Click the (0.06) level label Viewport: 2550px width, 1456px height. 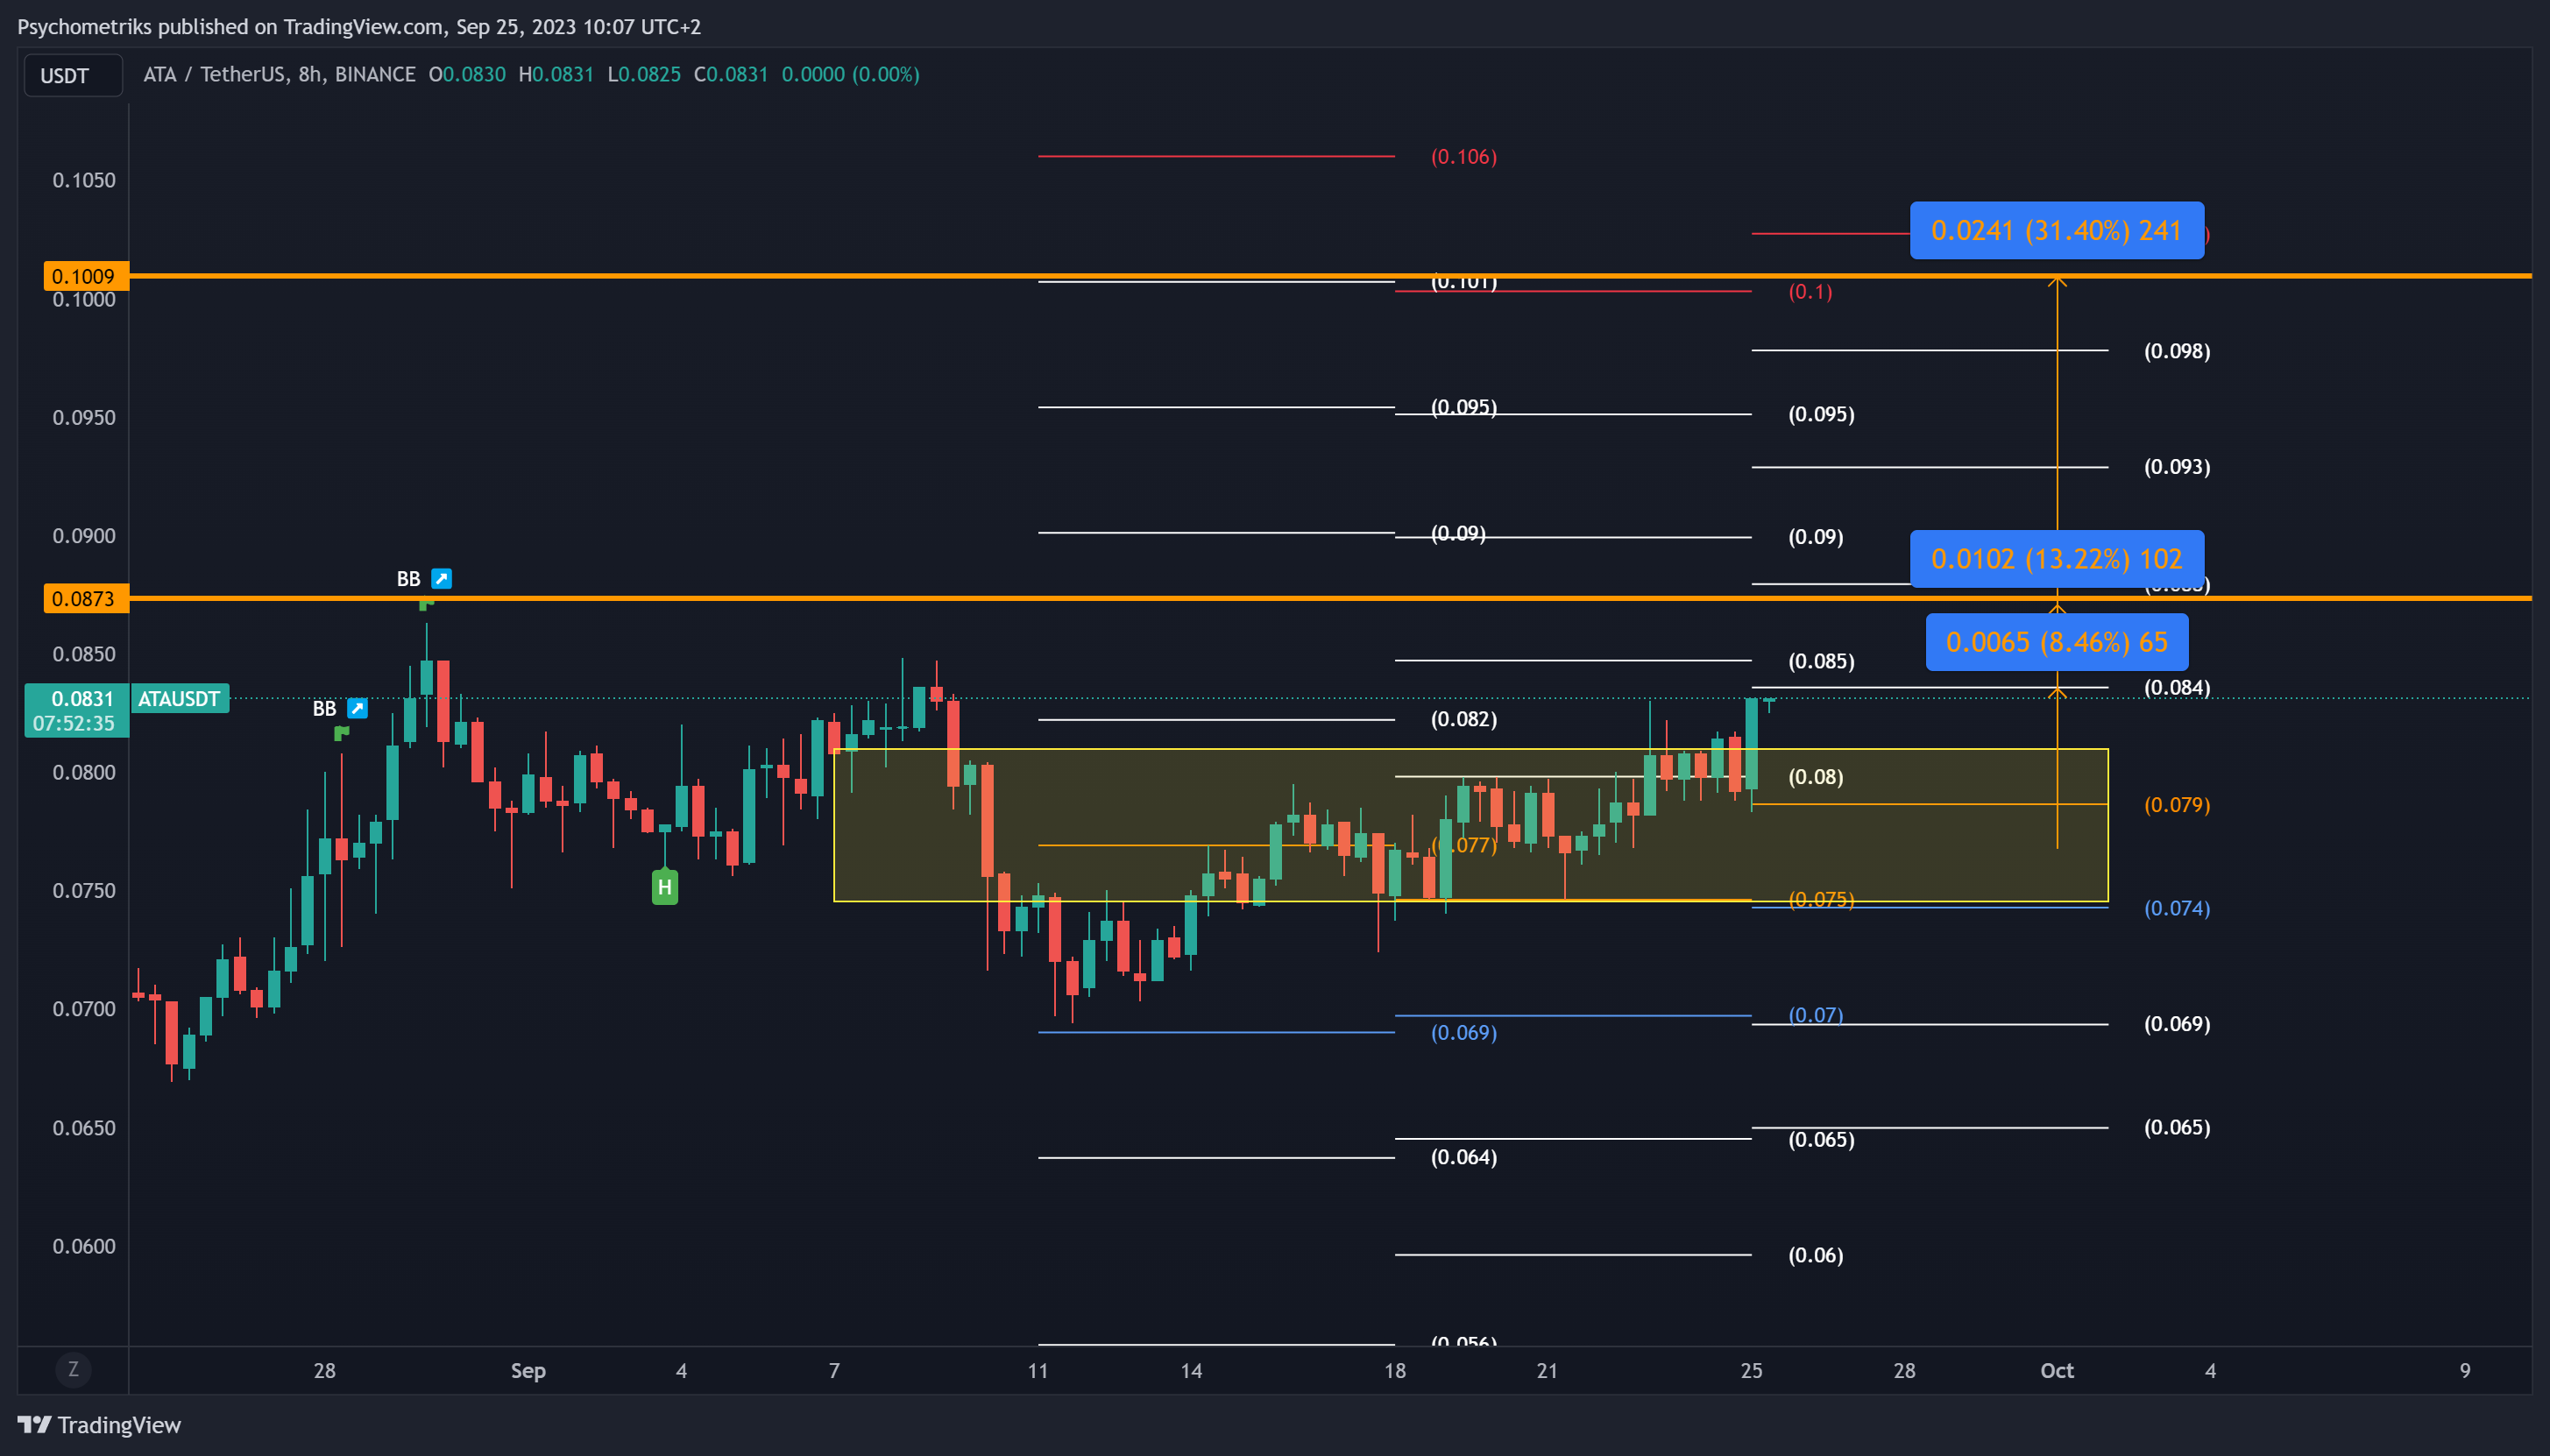(1815, 1255)
